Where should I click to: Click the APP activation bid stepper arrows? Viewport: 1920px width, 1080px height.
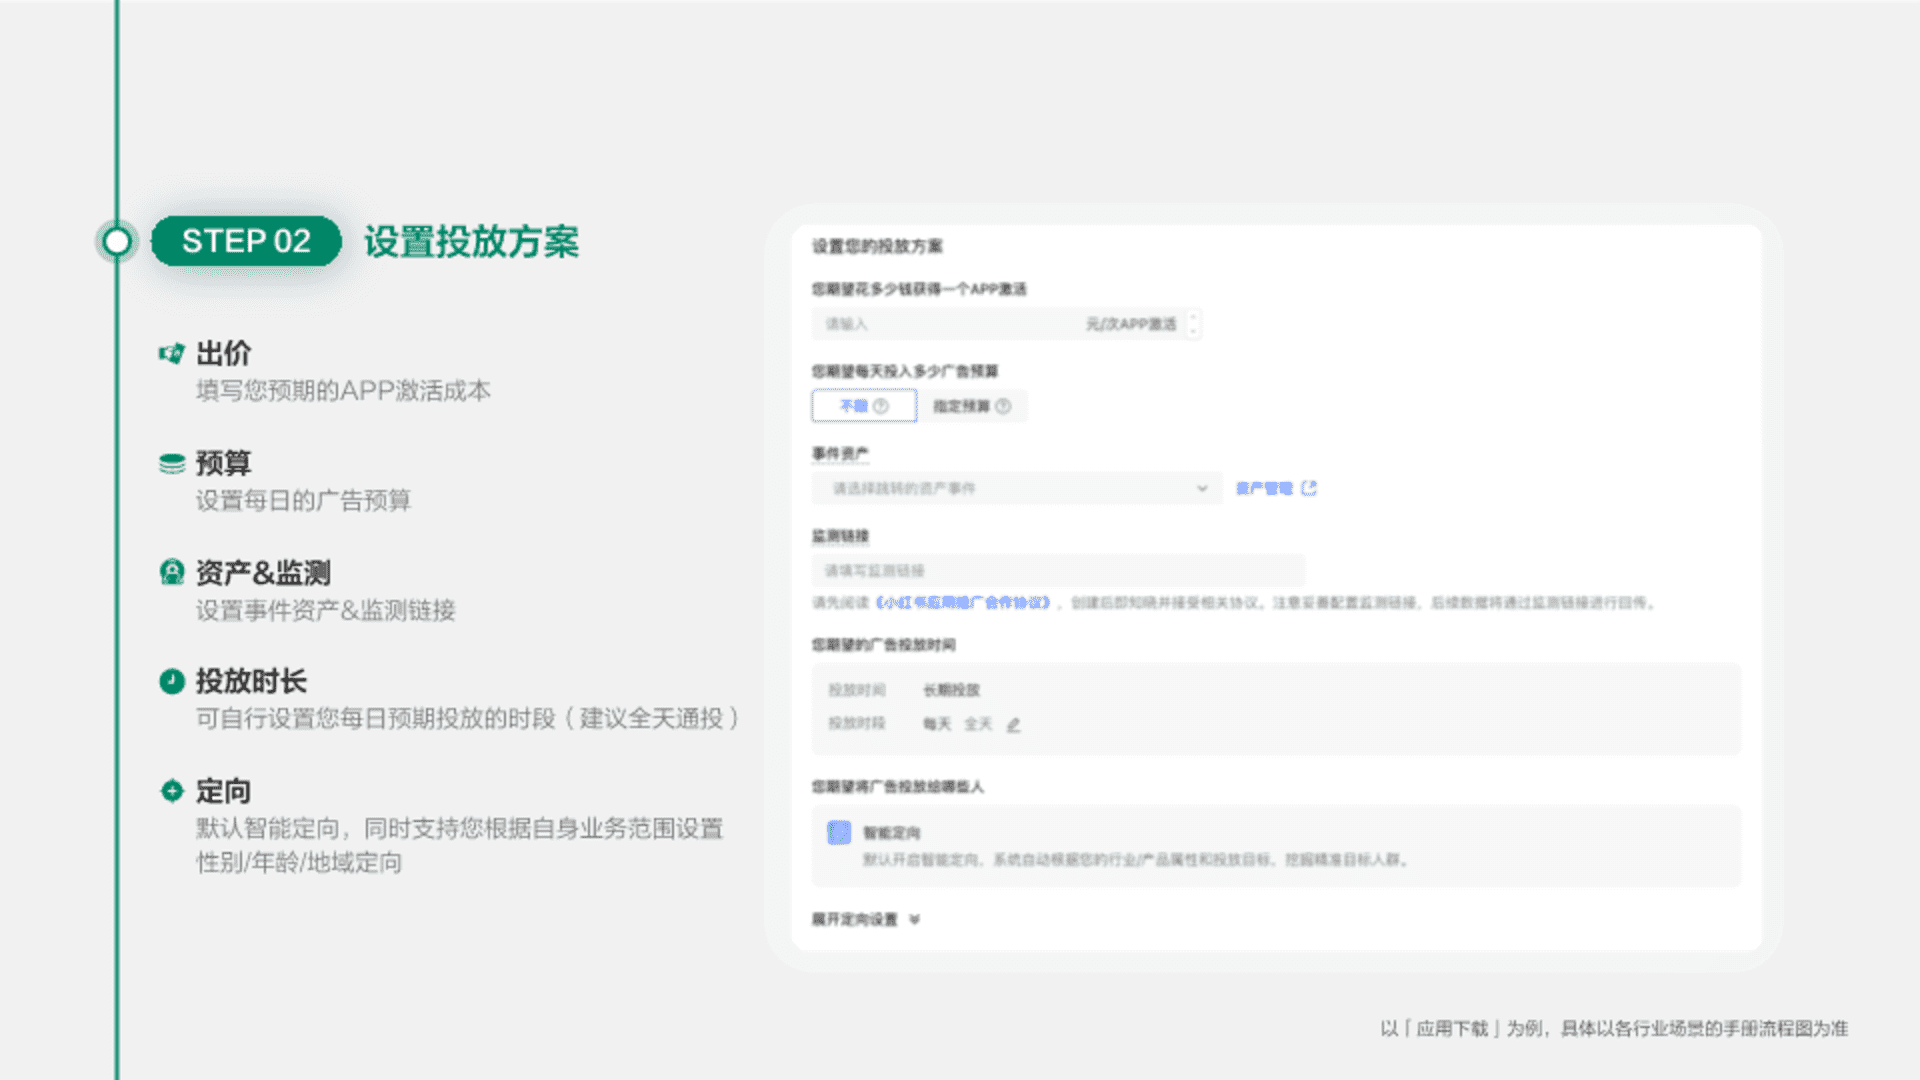pyautogui.click(x=1192, y=324)
